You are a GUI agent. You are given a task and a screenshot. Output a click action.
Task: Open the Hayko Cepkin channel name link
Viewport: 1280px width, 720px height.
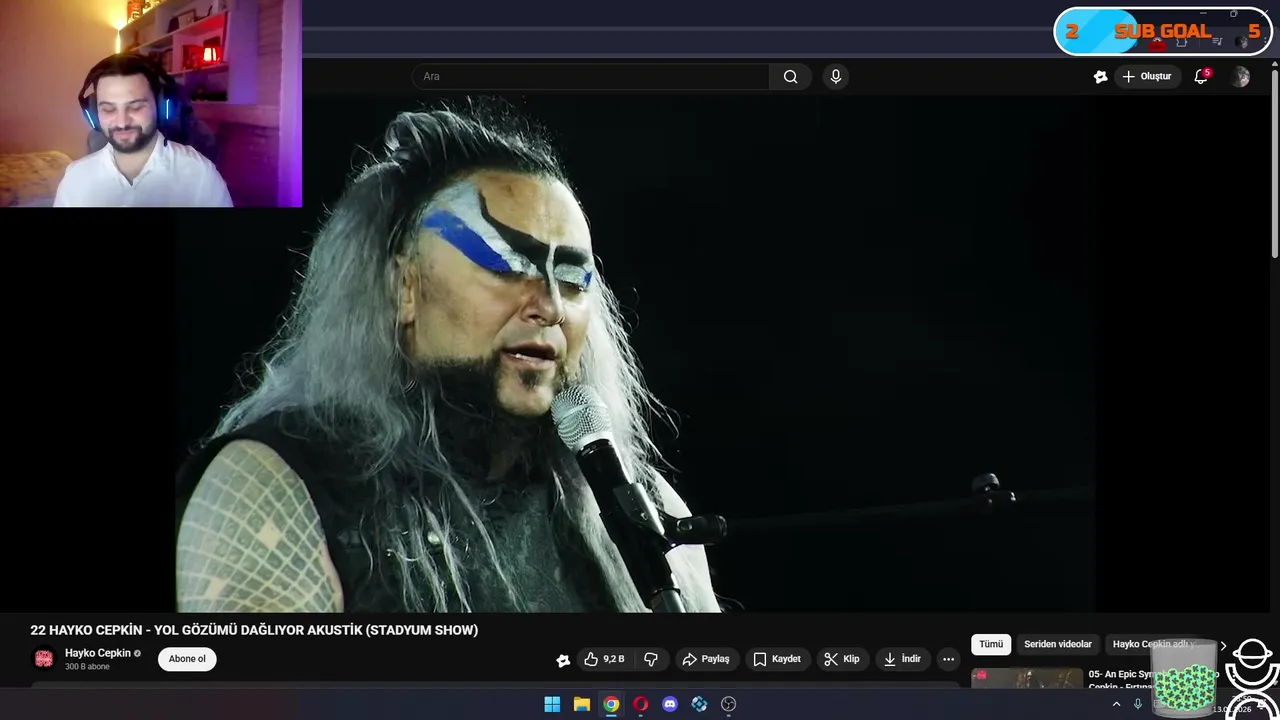click(98, 653)
